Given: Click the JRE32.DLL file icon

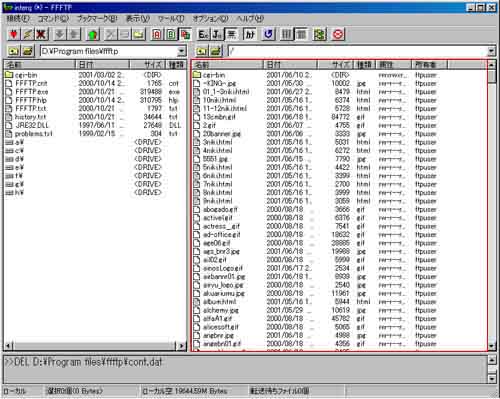Looking at the screenshot, I should click(9, 126).
